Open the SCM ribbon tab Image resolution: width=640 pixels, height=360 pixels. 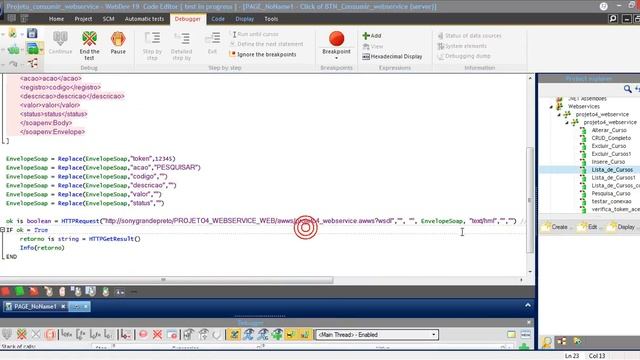[x=109, y=19]
